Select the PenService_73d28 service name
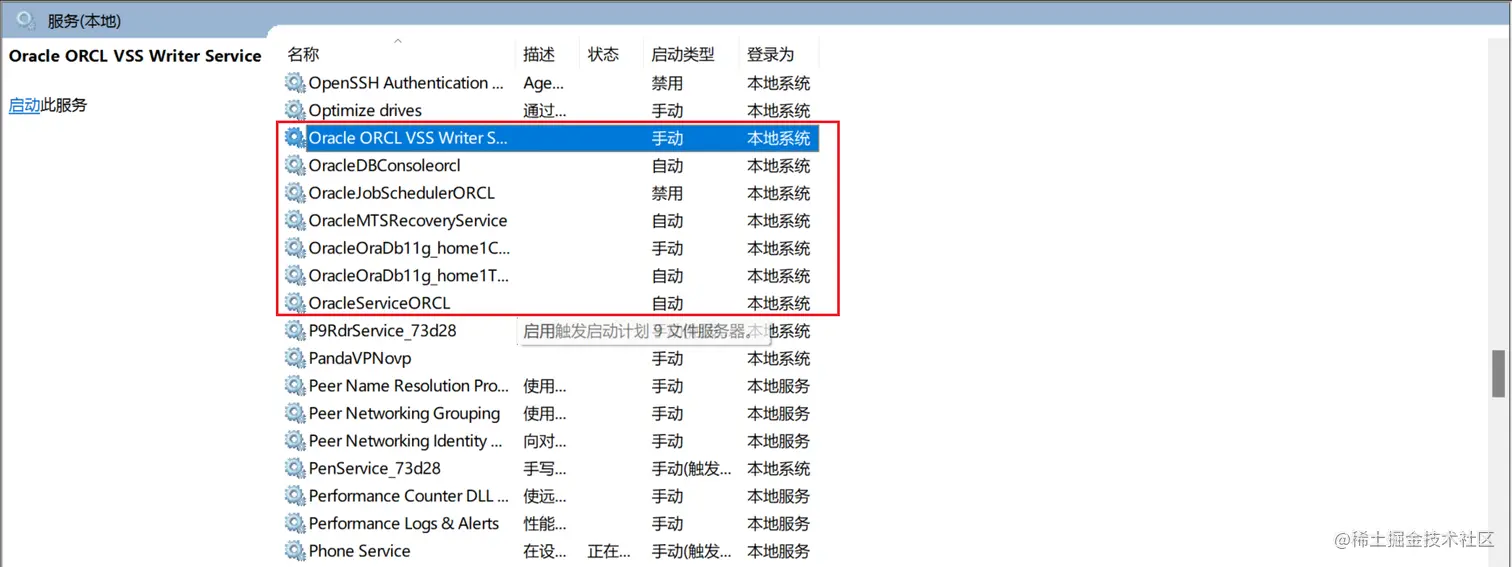 pyautogui.click(x=374, y=468)
